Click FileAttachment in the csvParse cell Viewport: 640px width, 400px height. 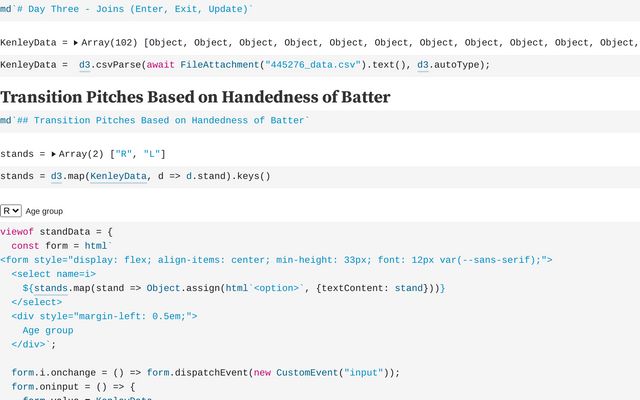pyautogui.click(x=220, y=65)
